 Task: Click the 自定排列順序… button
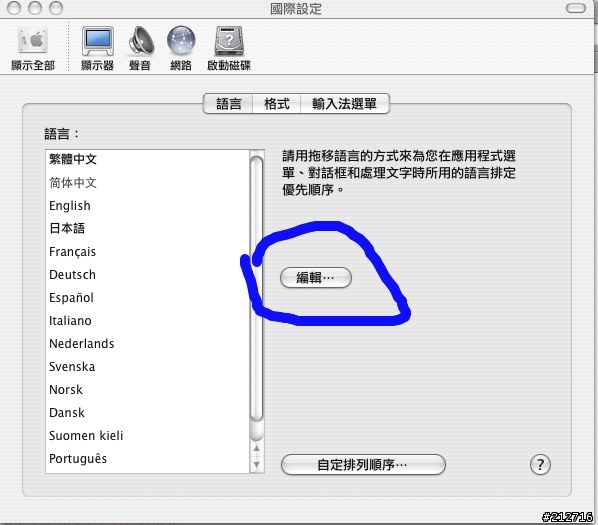click(x=363, y=465)
